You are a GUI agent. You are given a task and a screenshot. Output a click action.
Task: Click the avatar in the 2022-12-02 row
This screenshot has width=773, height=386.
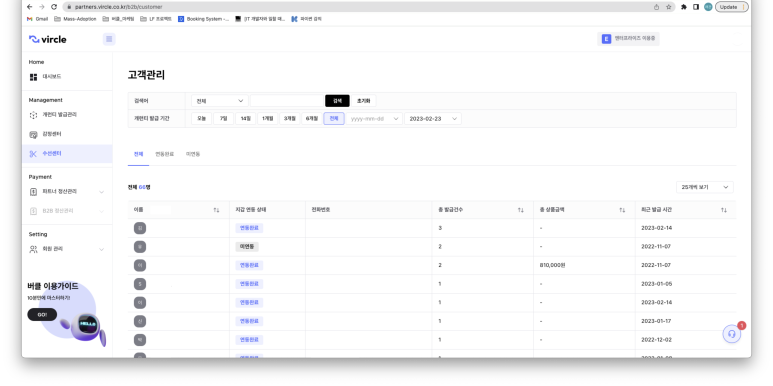pyautogui.click(x=140, y=340)
